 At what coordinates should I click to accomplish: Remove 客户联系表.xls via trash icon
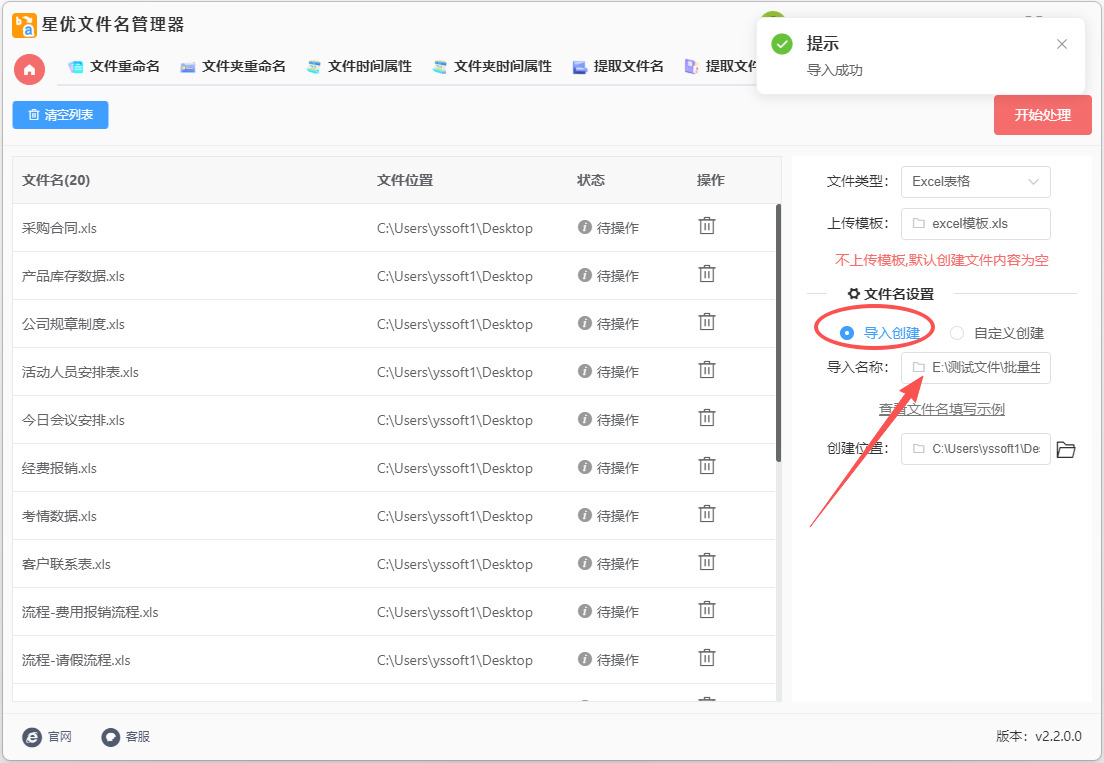click(706, 562)
